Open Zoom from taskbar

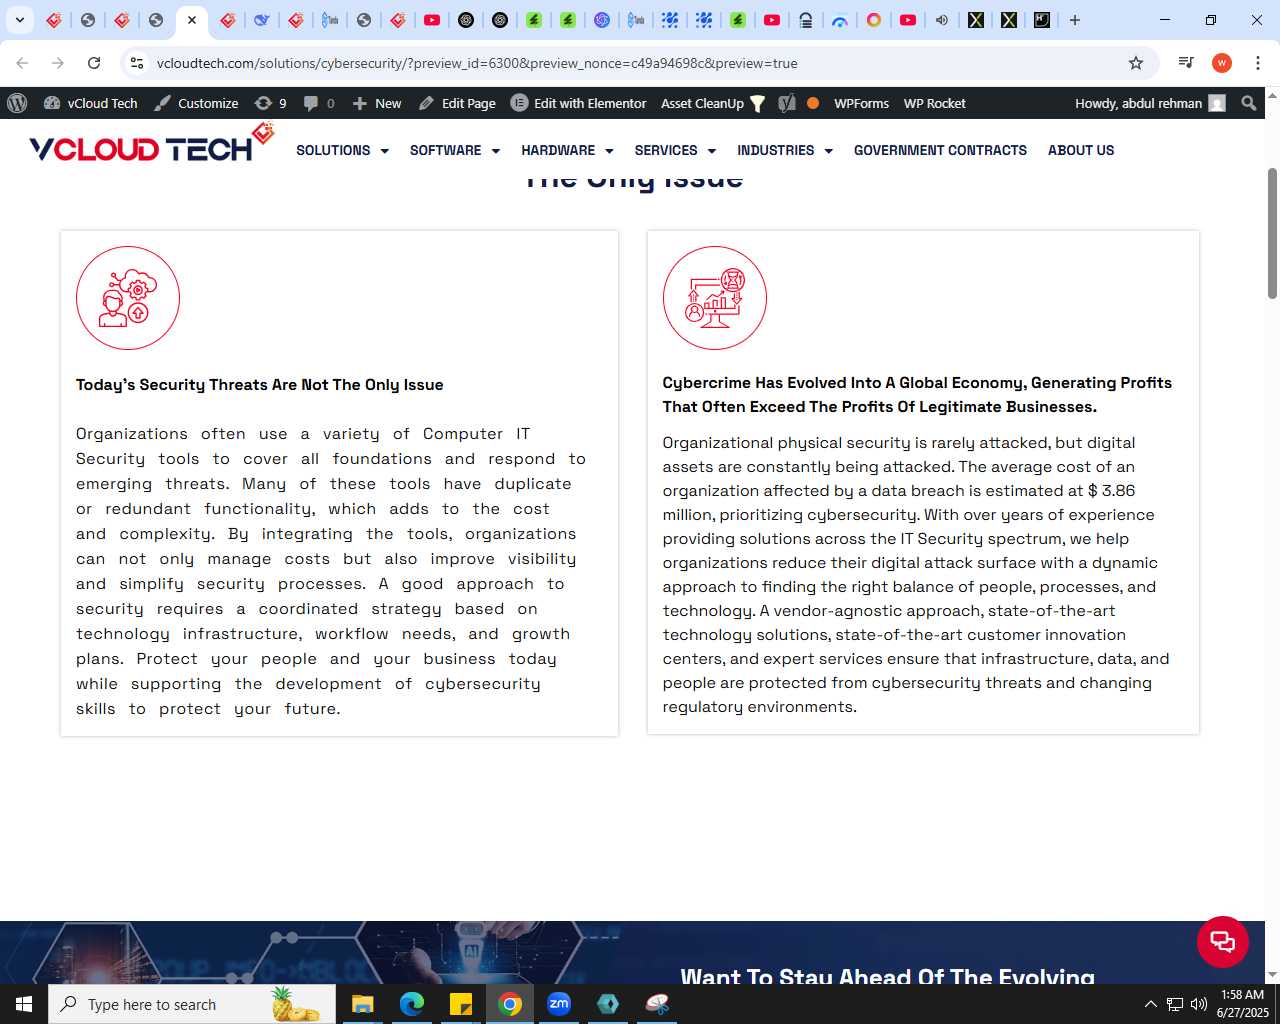pos(559,1004)
